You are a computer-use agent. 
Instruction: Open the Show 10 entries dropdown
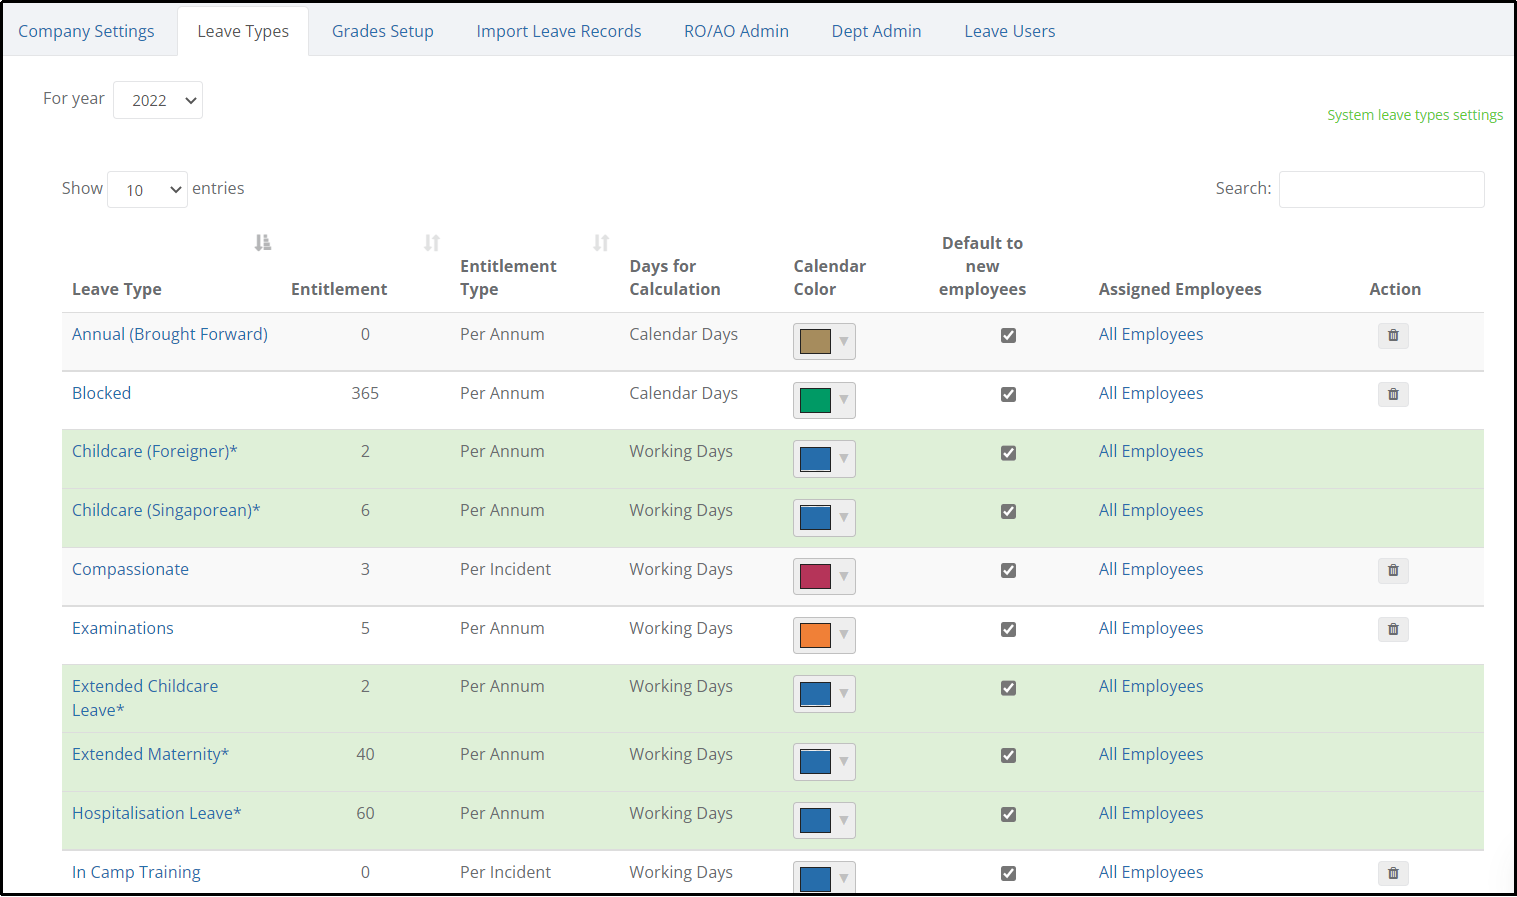147,190
